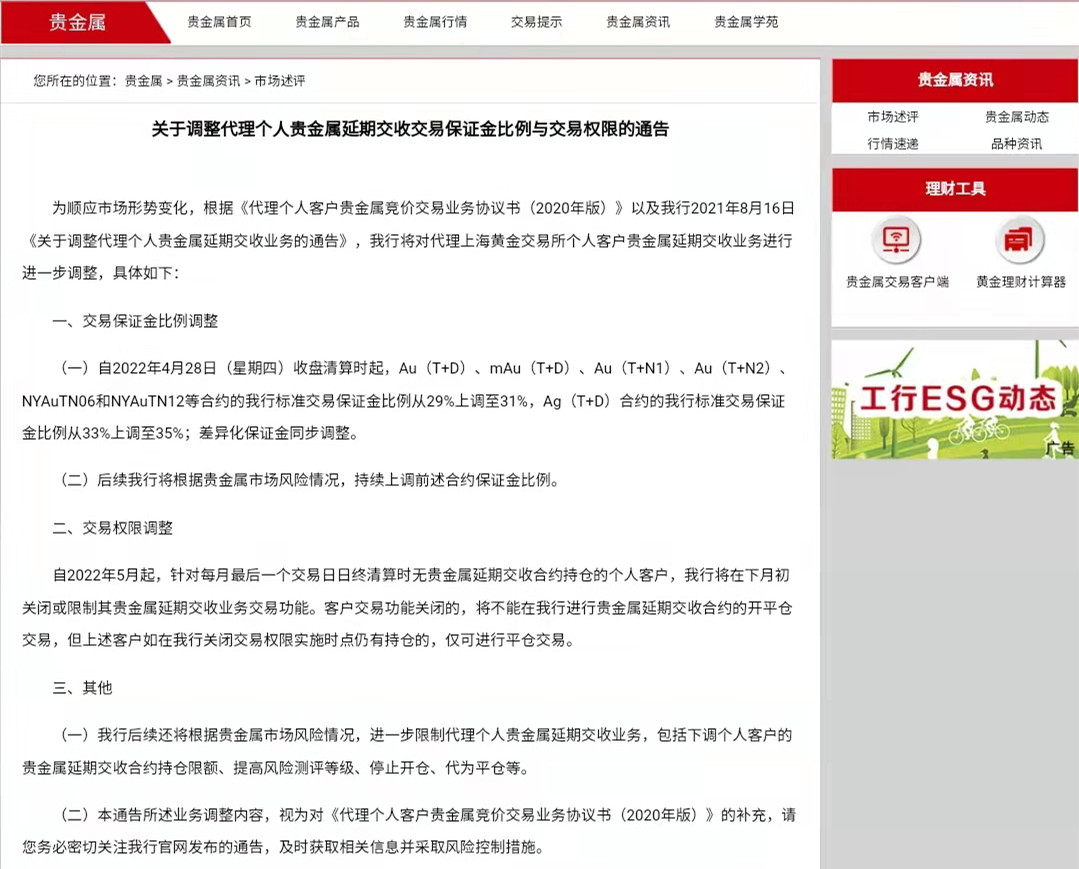Click the article headline about margin ratio adjustment
The height and width of the screenshot is (869, 1079).
point(409,129)
